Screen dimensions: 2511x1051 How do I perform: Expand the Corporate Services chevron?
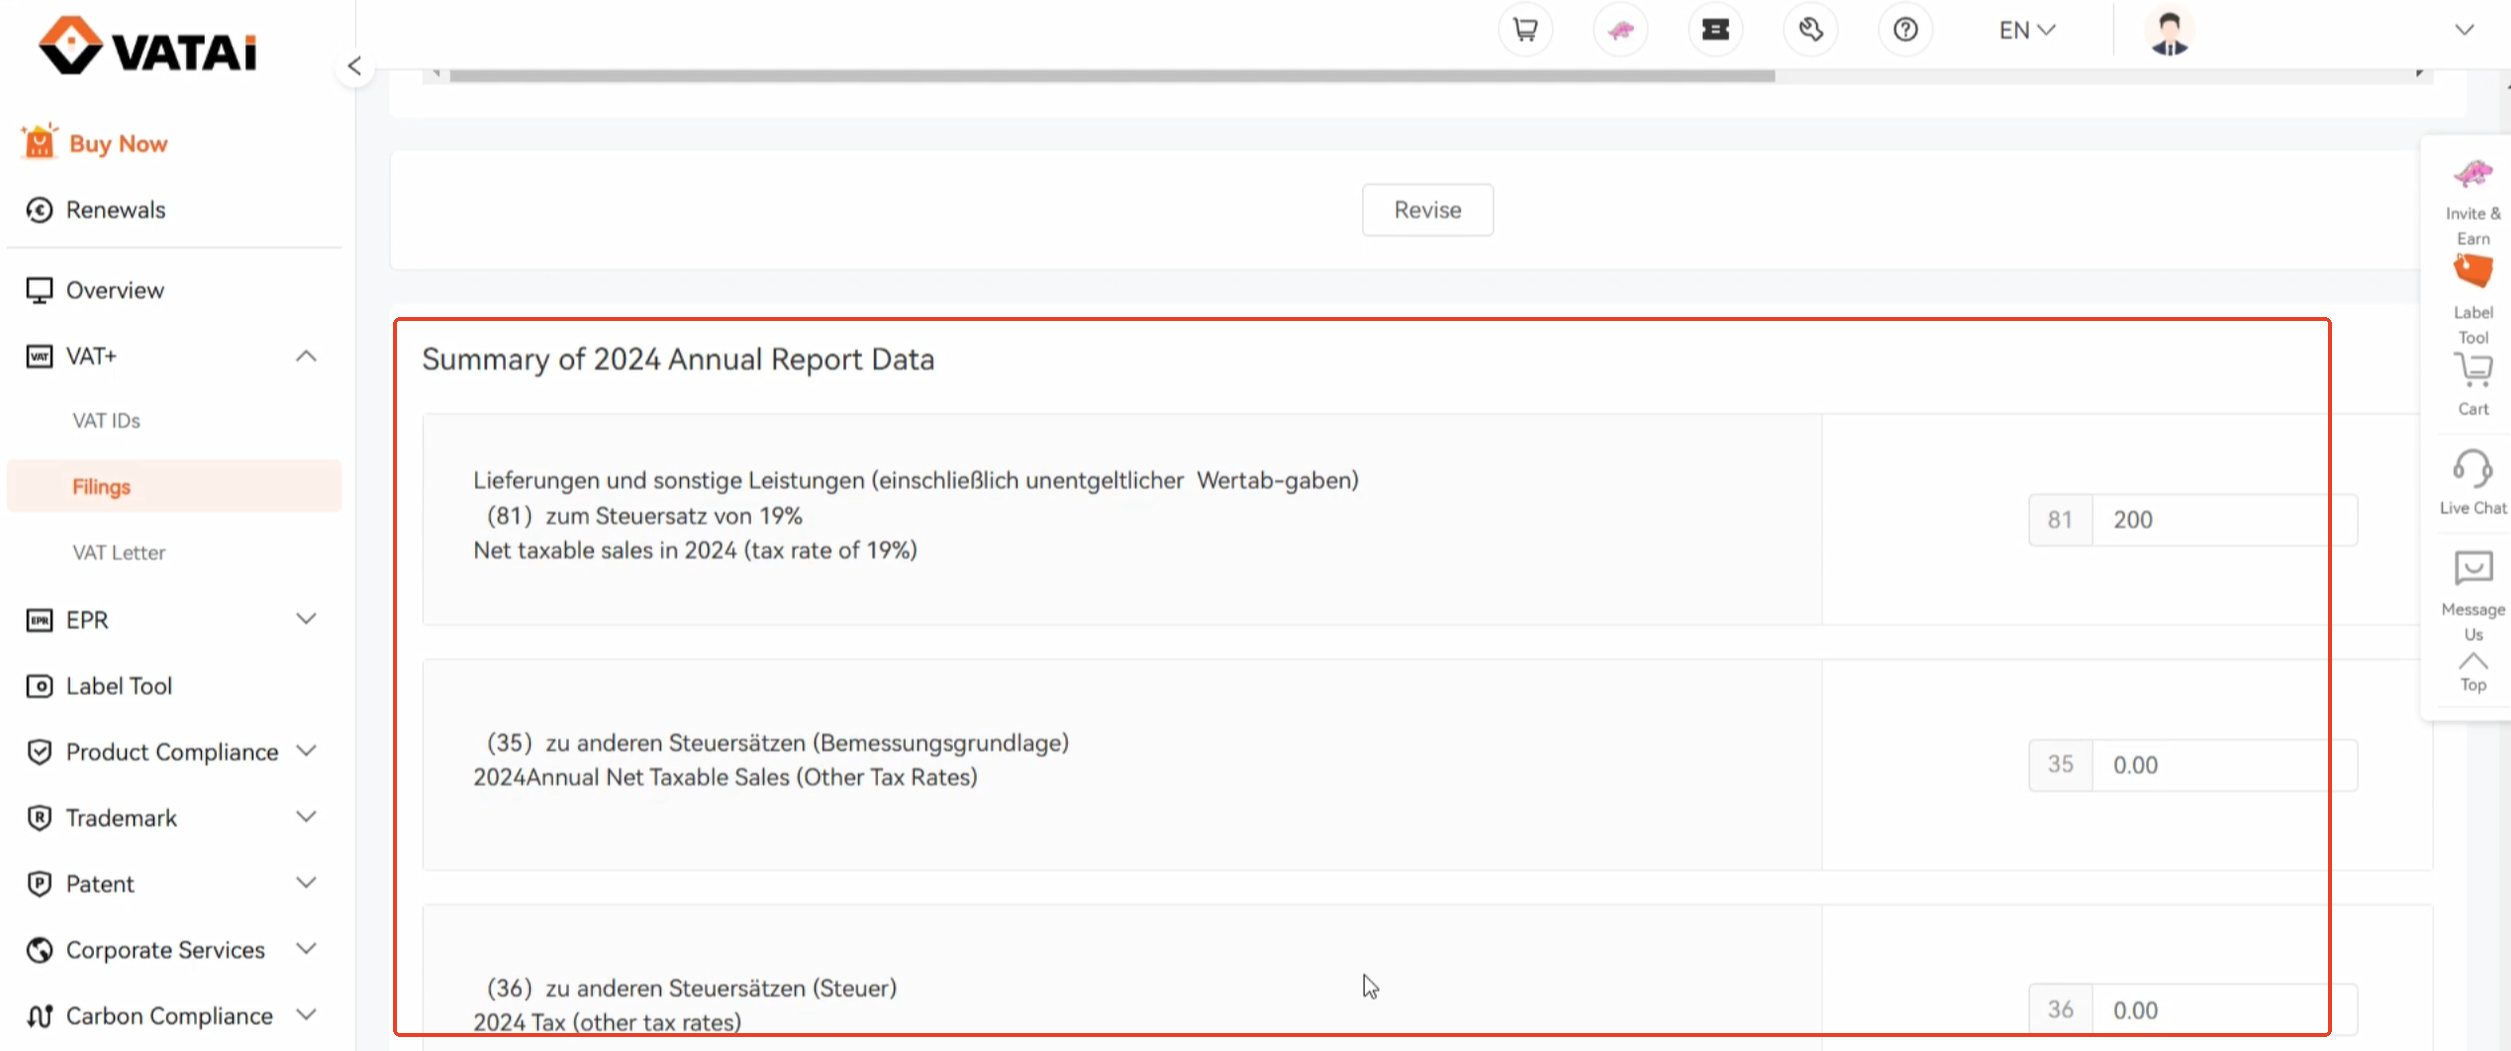point(306,949)
